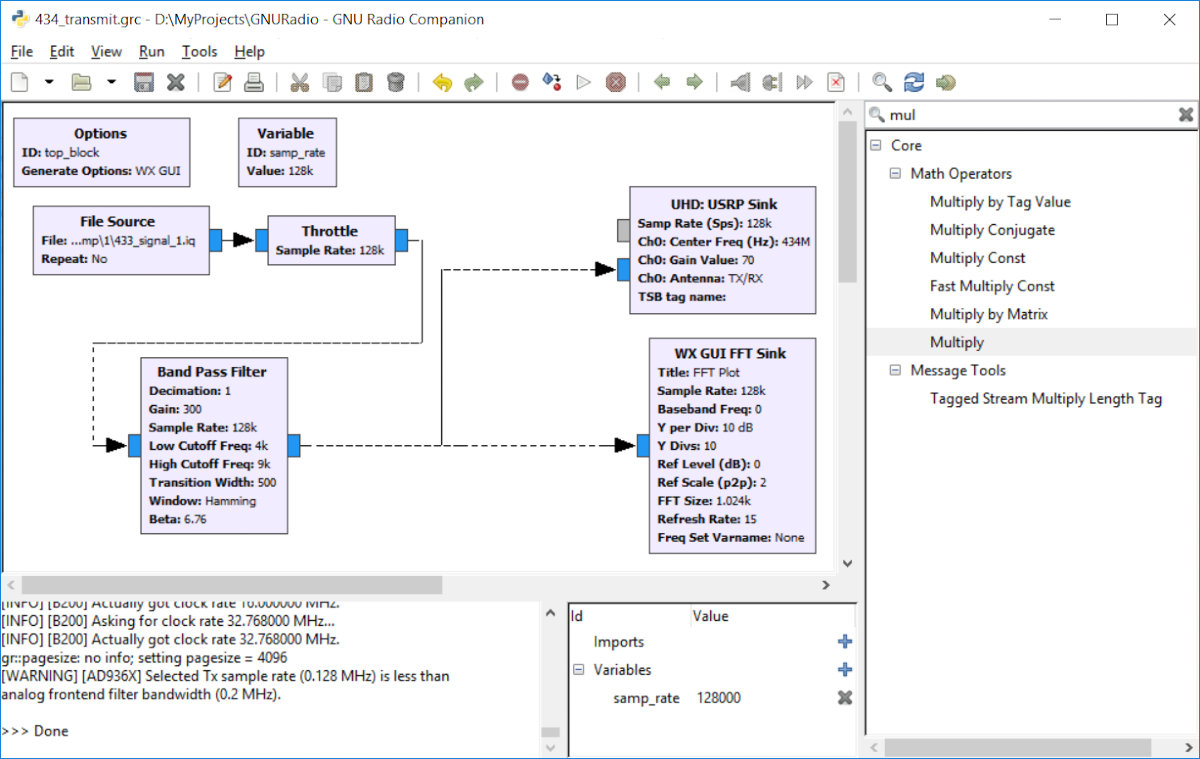Viewport: 1200px width, 759px height.
Task: Reload blocks with the blue refresh icon
Action: click(x=914, y=82)
